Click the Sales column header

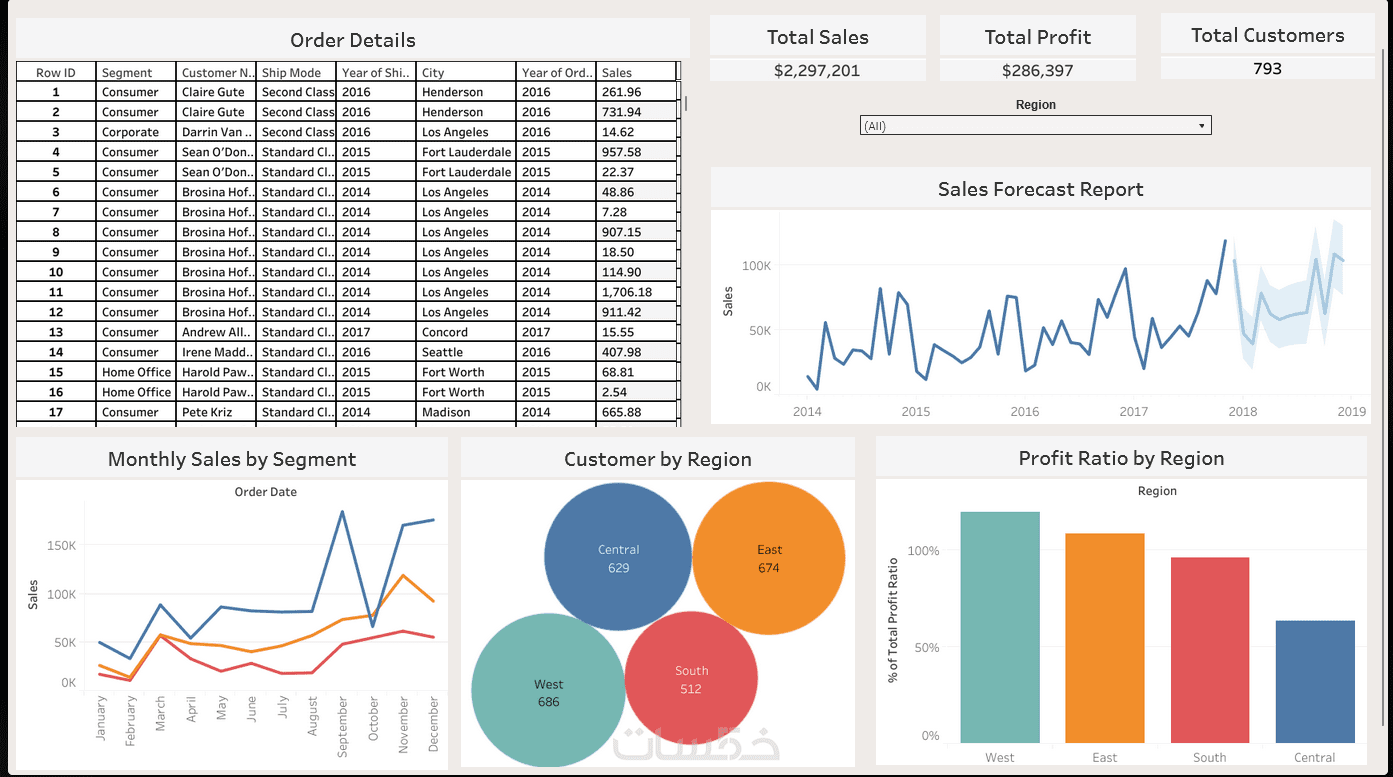click(x=636, y=72)
